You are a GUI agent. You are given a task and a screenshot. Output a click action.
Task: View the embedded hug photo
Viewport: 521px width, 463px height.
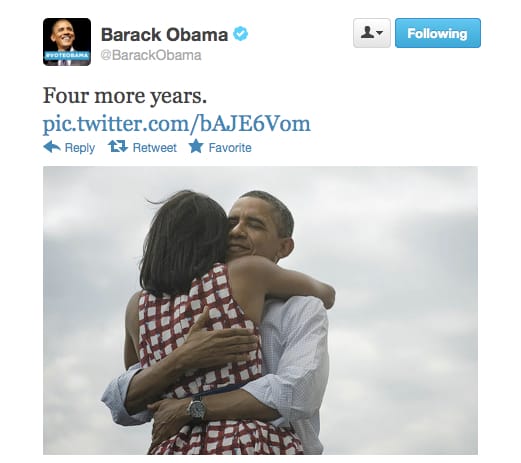click(x=260, y=310)
